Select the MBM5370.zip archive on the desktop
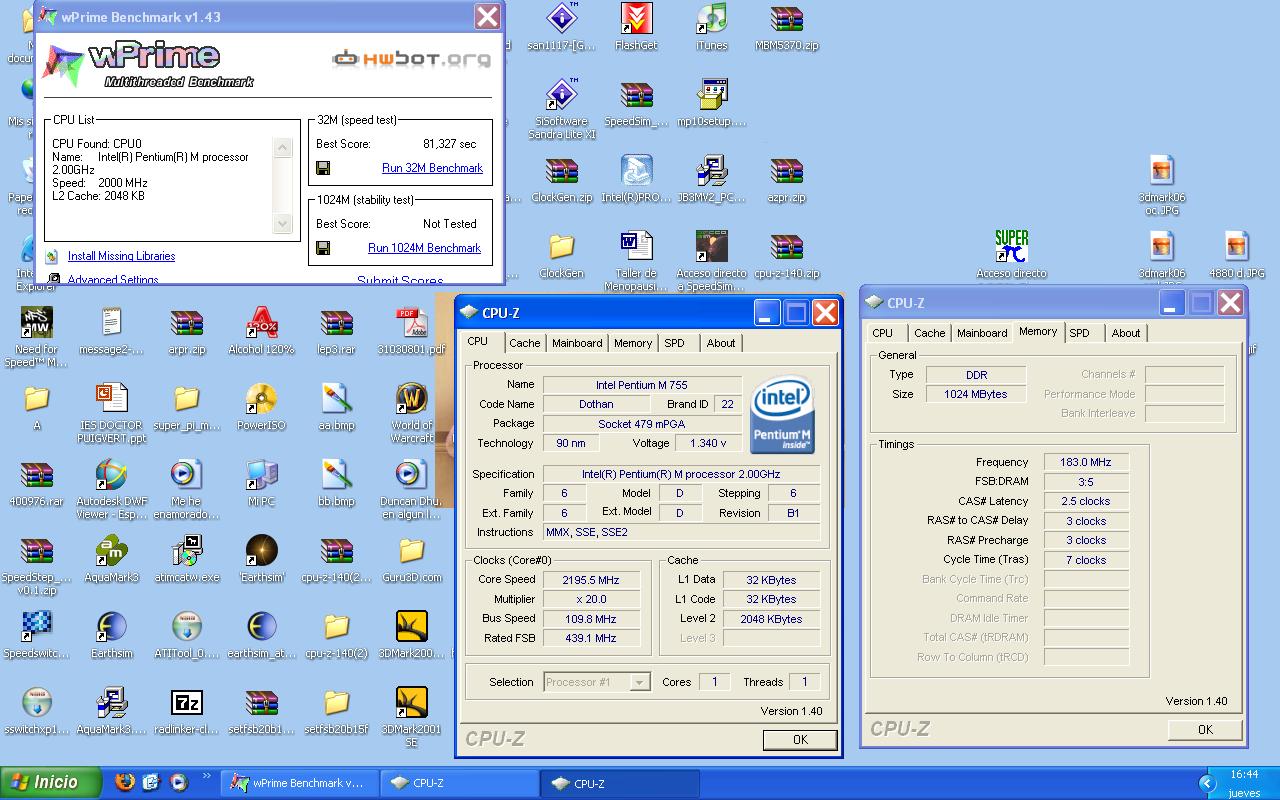The image size is (1280, 800). (787, 27)
